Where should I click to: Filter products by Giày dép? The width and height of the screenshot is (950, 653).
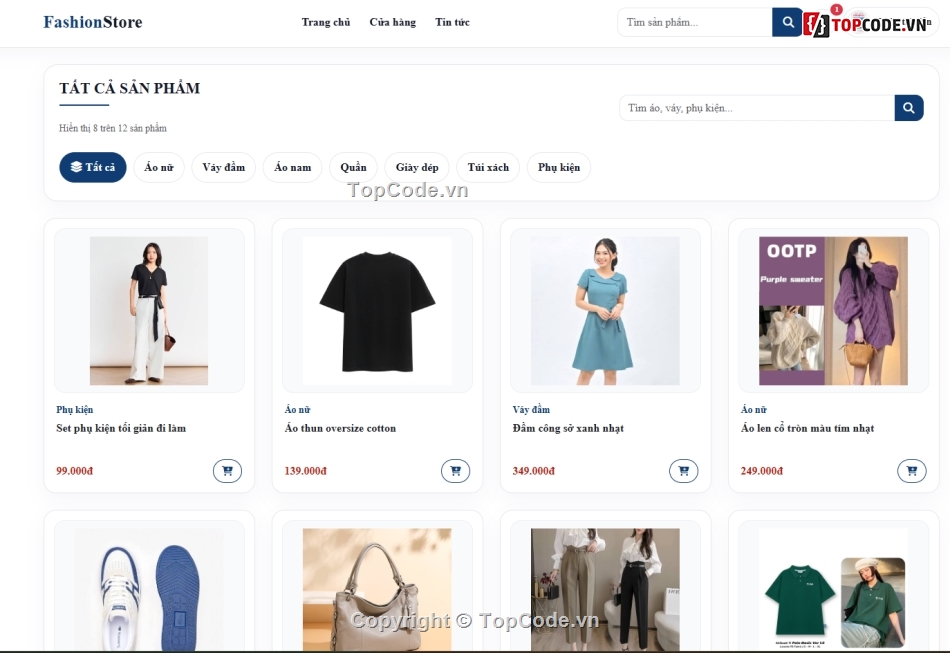click(417, 167)
